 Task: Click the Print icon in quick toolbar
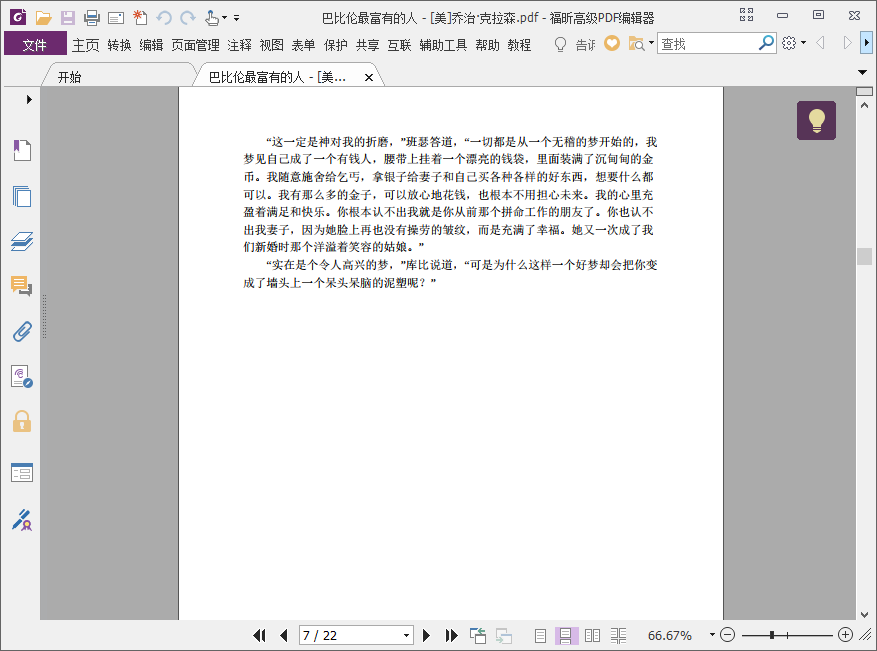tap(92, 17)
